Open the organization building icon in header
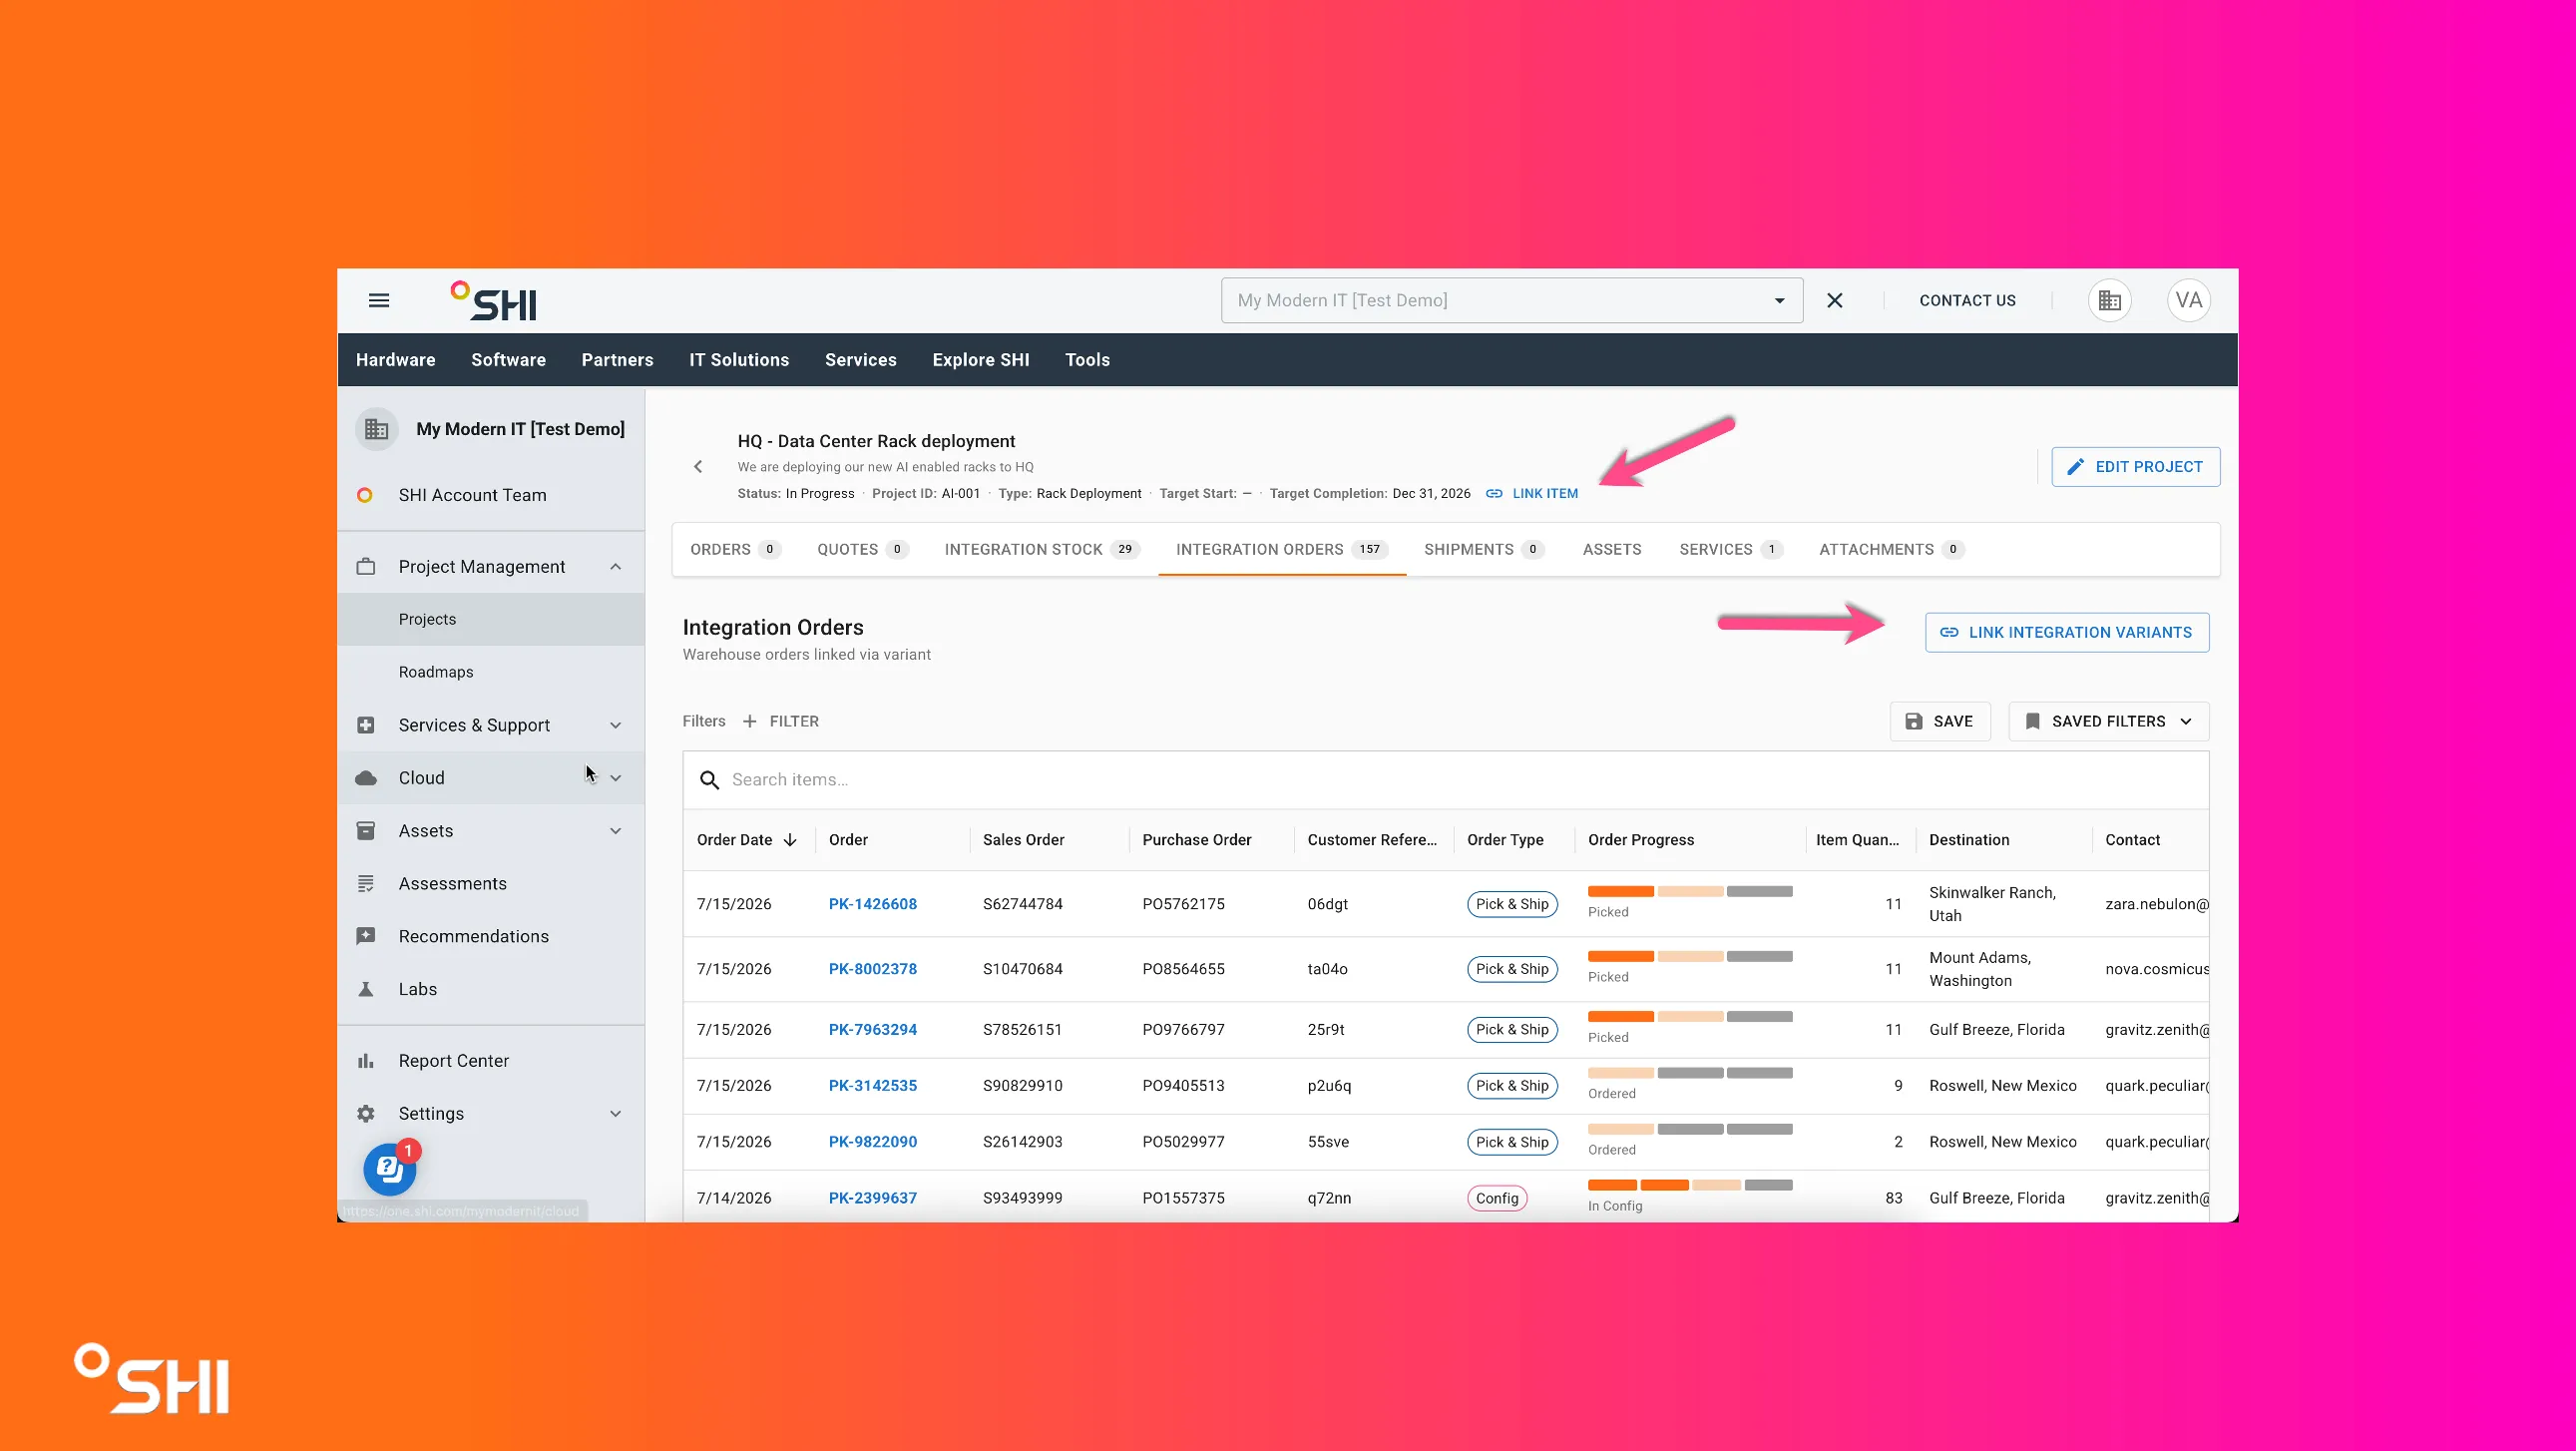2576x1451 pixels. coord(2109,300)
